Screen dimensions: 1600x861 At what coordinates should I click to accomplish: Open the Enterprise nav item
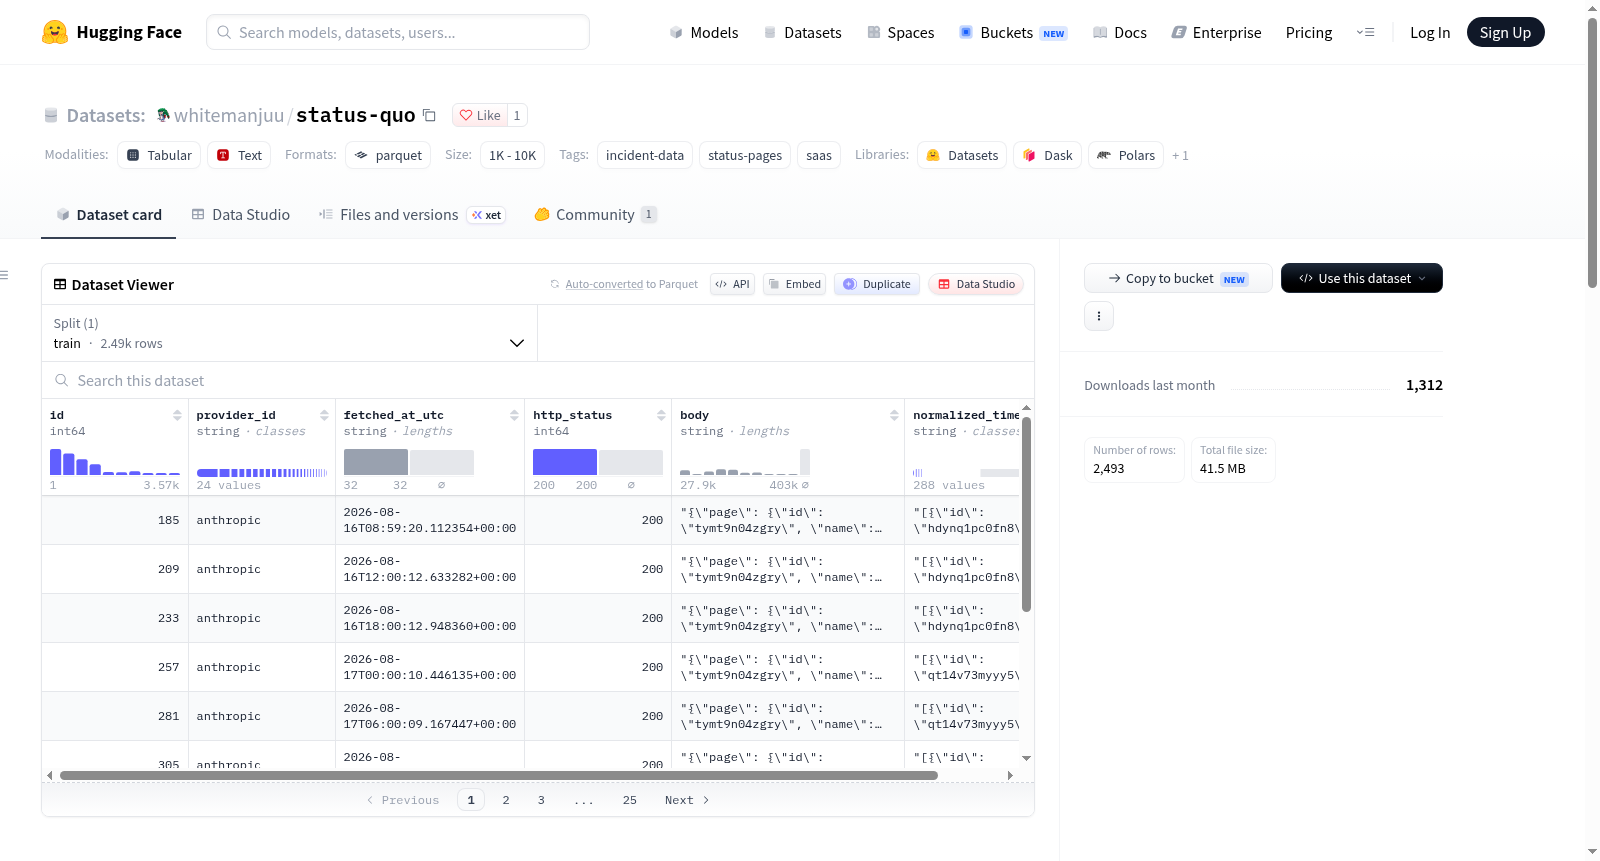tap(1216, 32)
